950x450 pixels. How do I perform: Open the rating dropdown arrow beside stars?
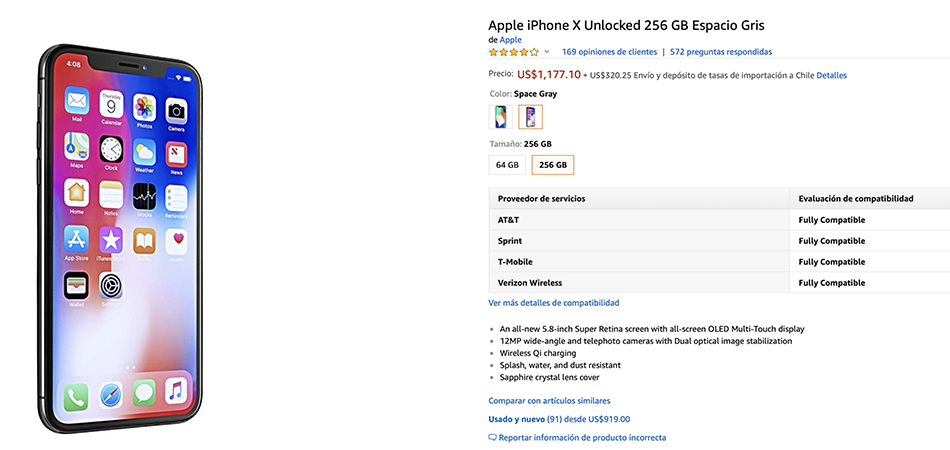(546, 52)
